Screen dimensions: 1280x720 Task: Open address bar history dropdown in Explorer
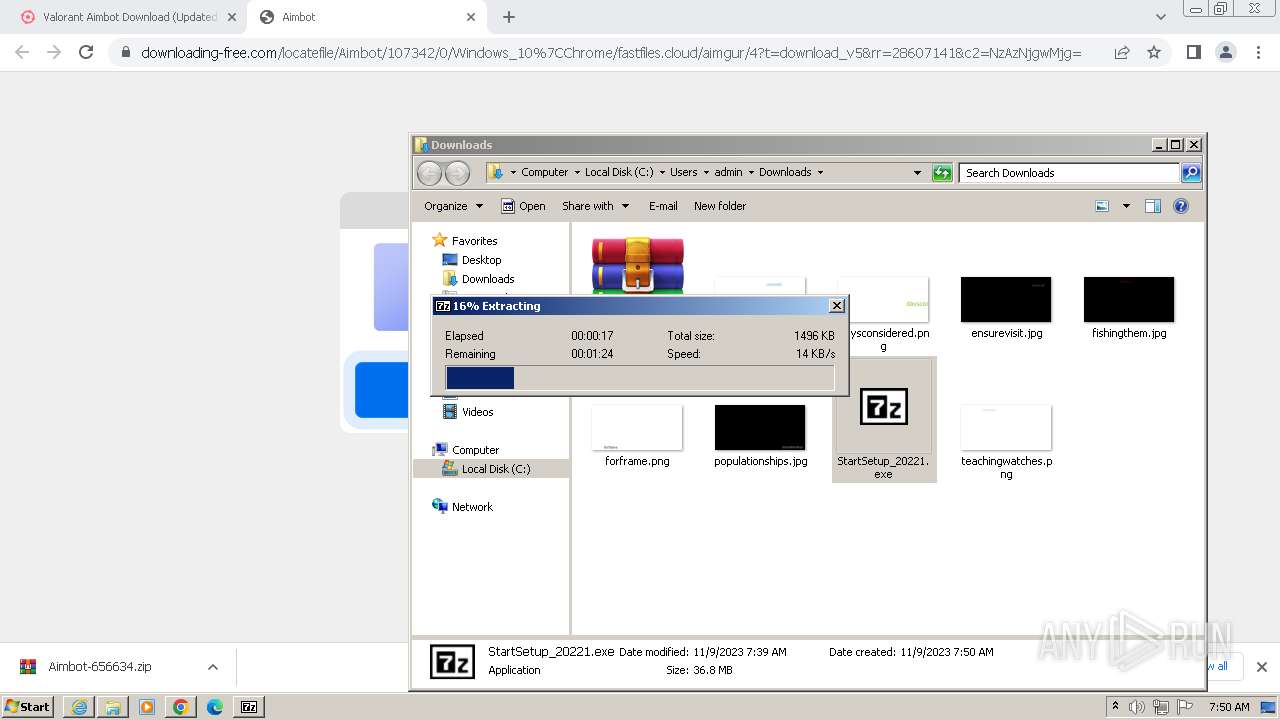tap(917, 173)
